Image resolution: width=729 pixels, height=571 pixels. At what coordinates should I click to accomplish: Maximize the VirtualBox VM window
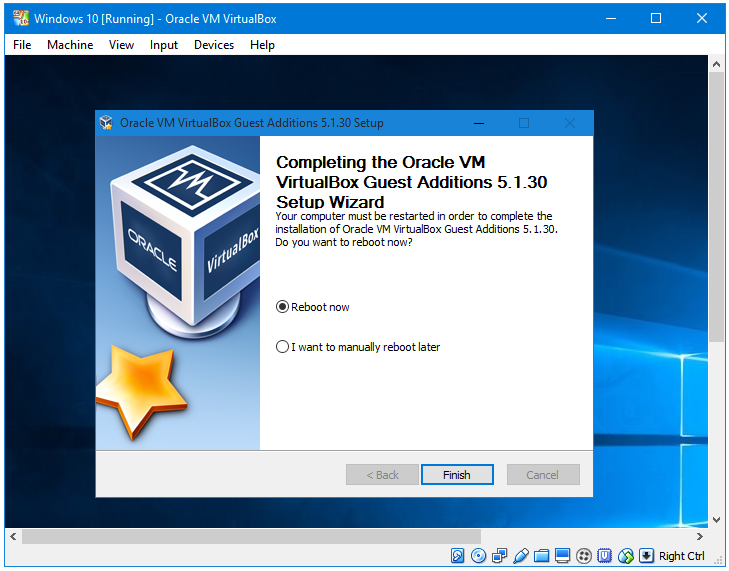656,19
